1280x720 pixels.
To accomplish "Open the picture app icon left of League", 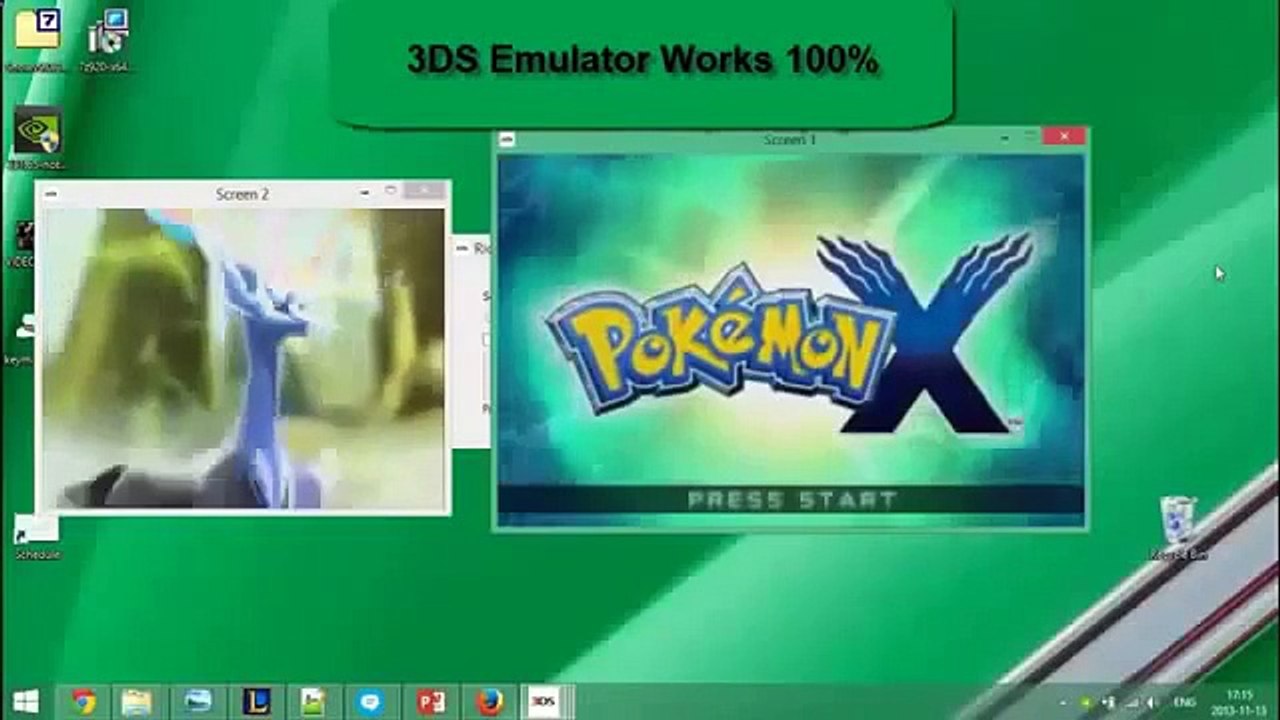I will (197, 702).
